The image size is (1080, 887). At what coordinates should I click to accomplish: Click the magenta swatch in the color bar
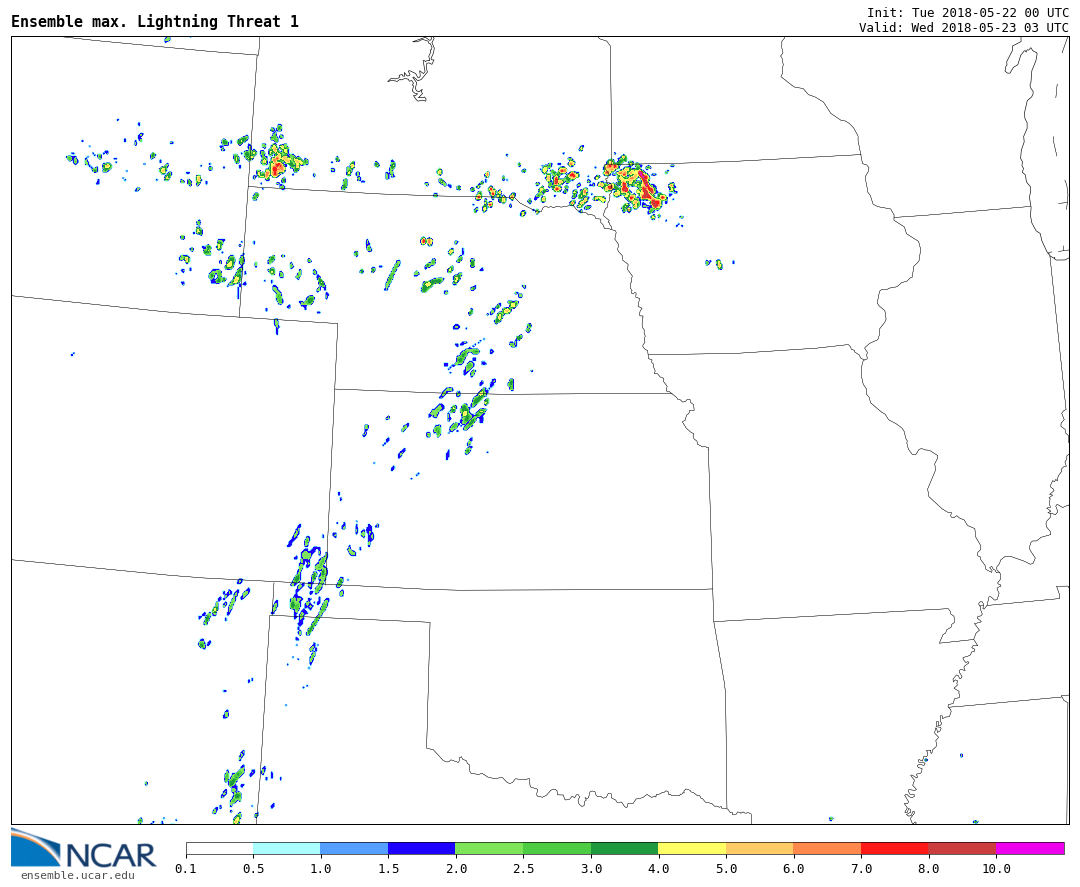click(x=1029, y=848)
